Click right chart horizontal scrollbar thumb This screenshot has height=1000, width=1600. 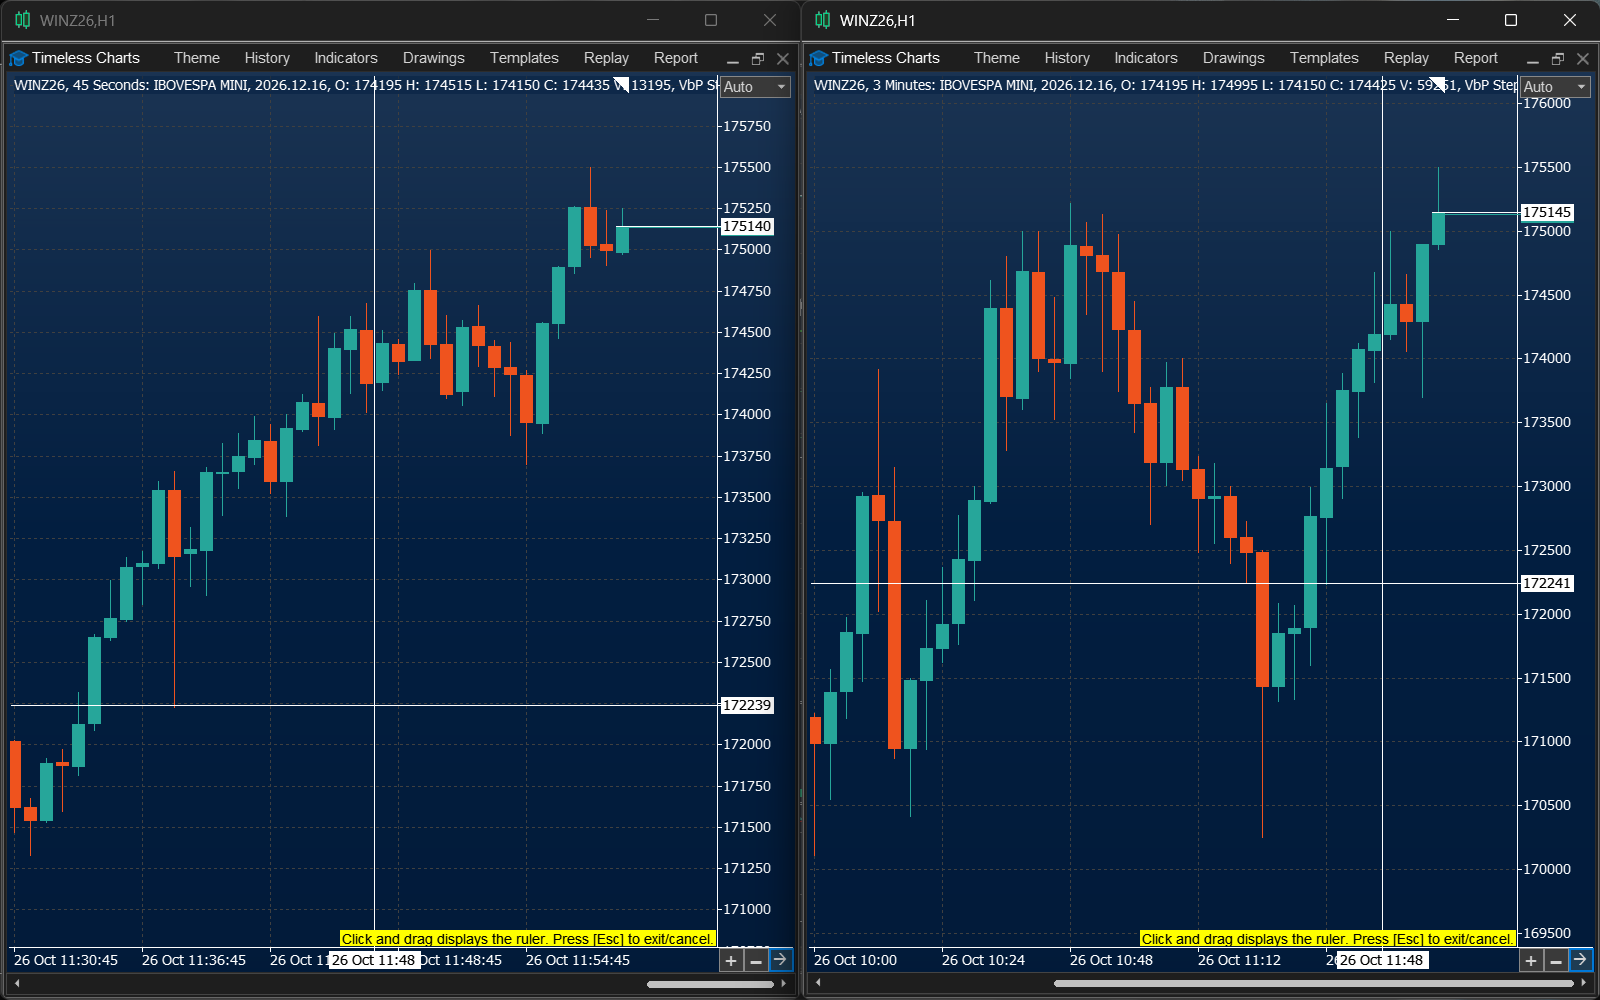1314,983
